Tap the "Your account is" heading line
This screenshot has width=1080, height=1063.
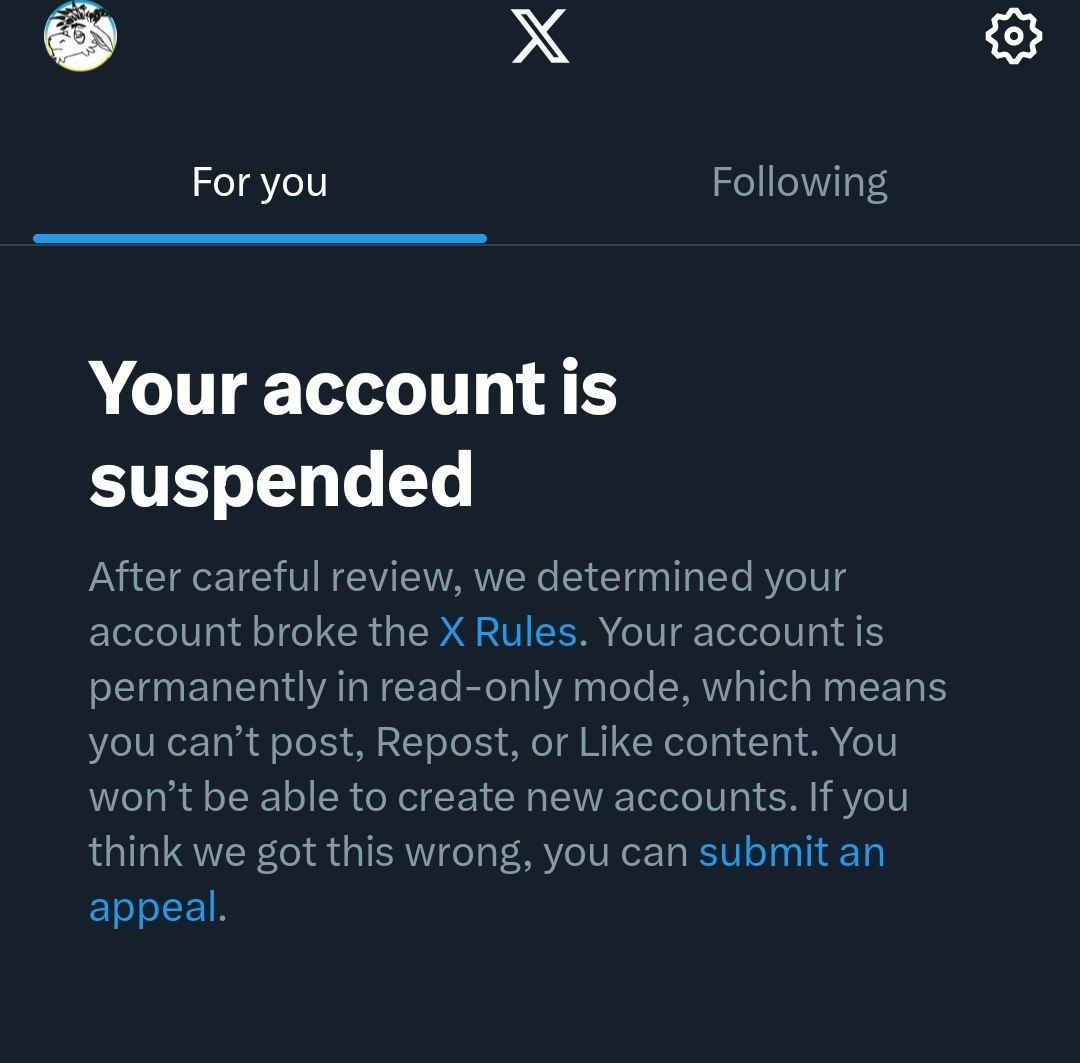(353, 387)
